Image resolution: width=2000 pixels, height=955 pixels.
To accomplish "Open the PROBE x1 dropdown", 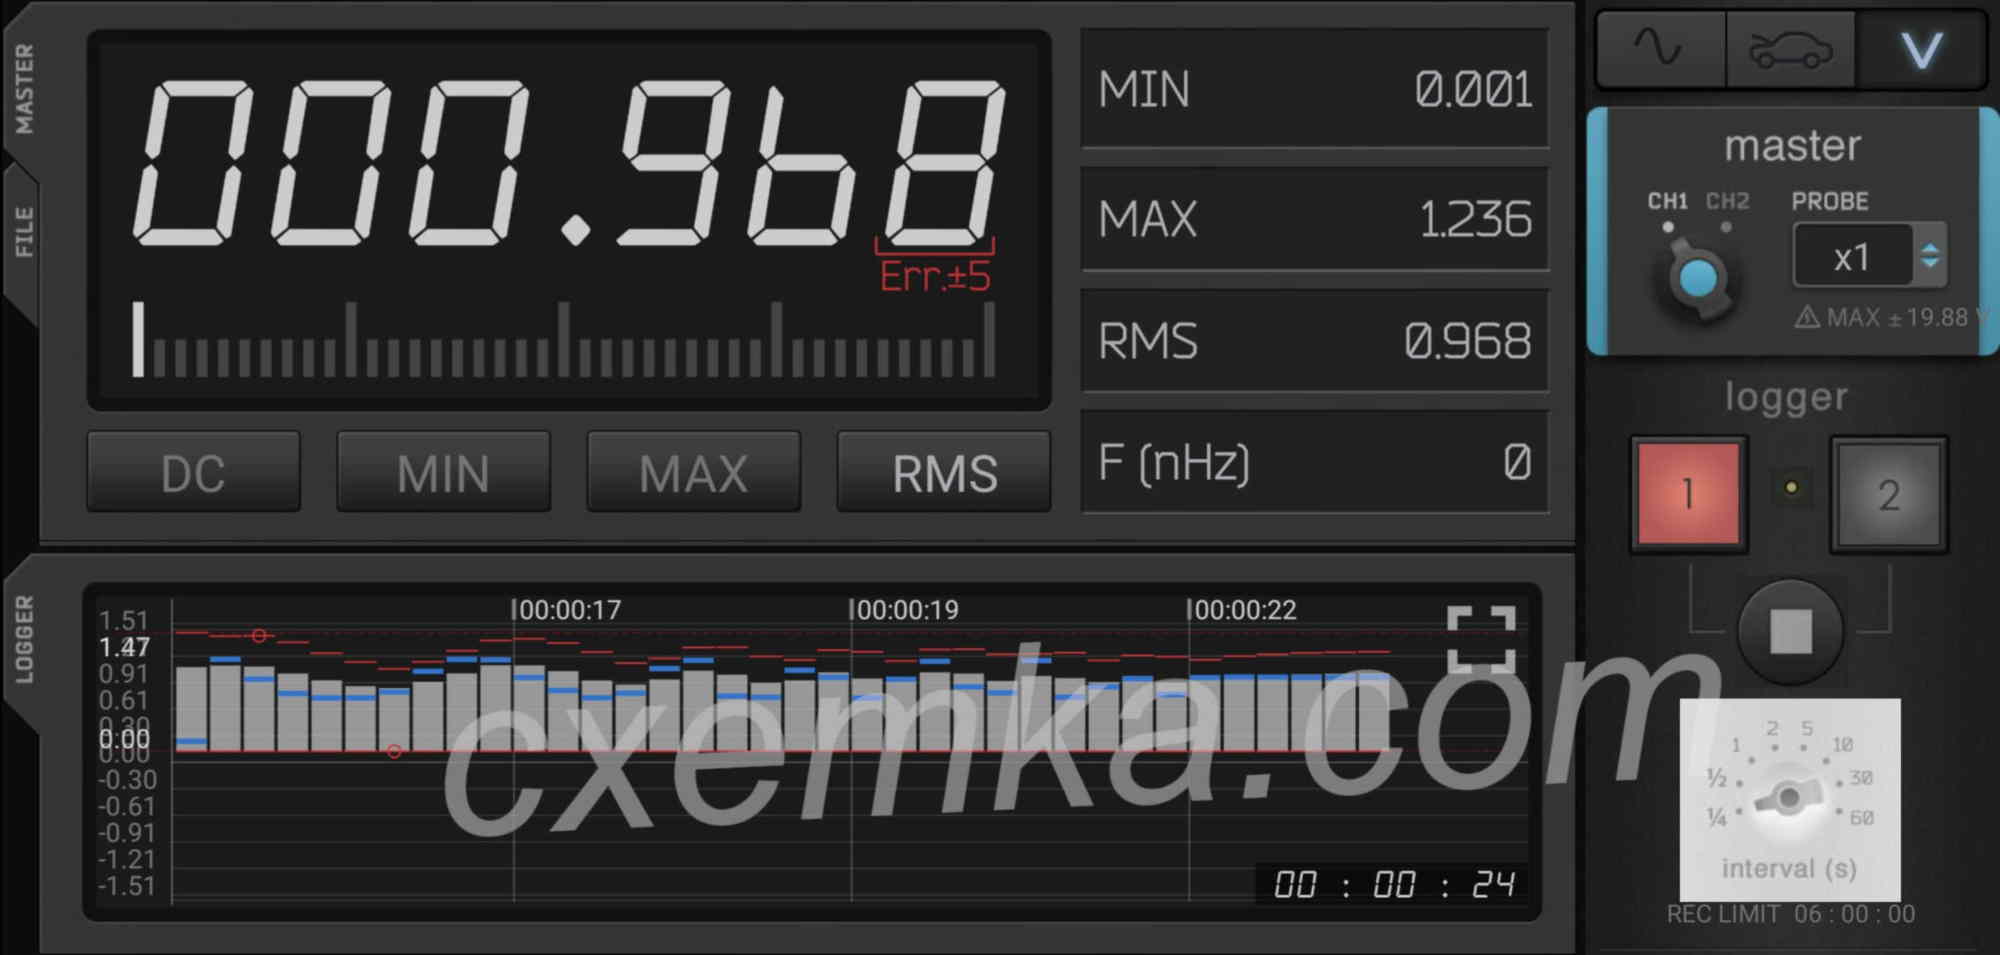I will [1851, 257].
